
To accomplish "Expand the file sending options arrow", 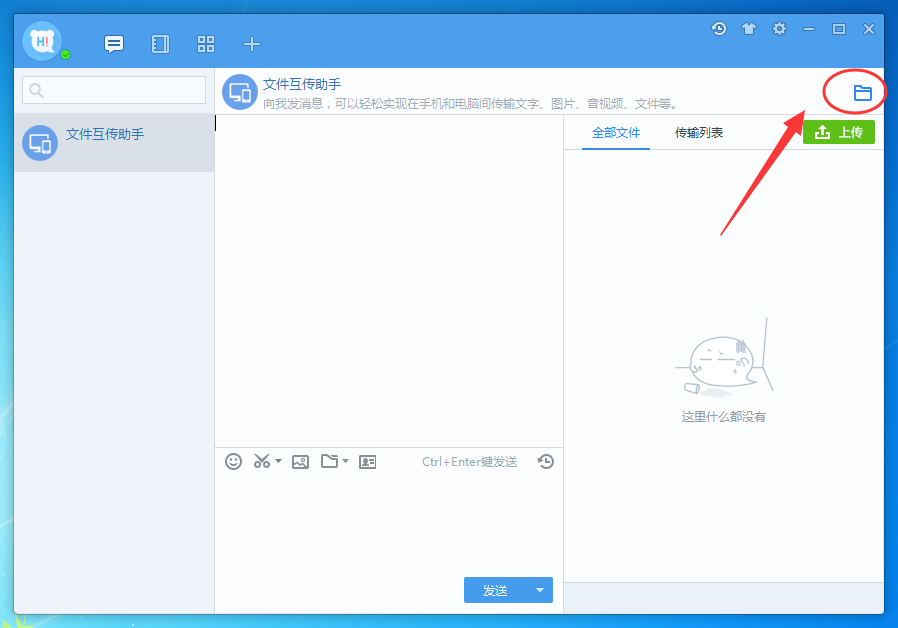I will [345, 461].
